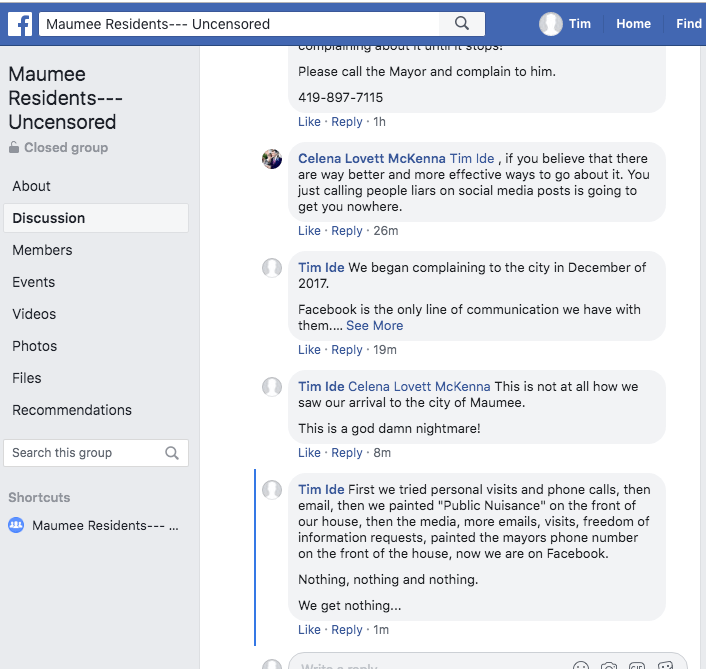
Task: Click the 'Tim Ide' mention in Celena's comment
Action: (x=471, y=159)
